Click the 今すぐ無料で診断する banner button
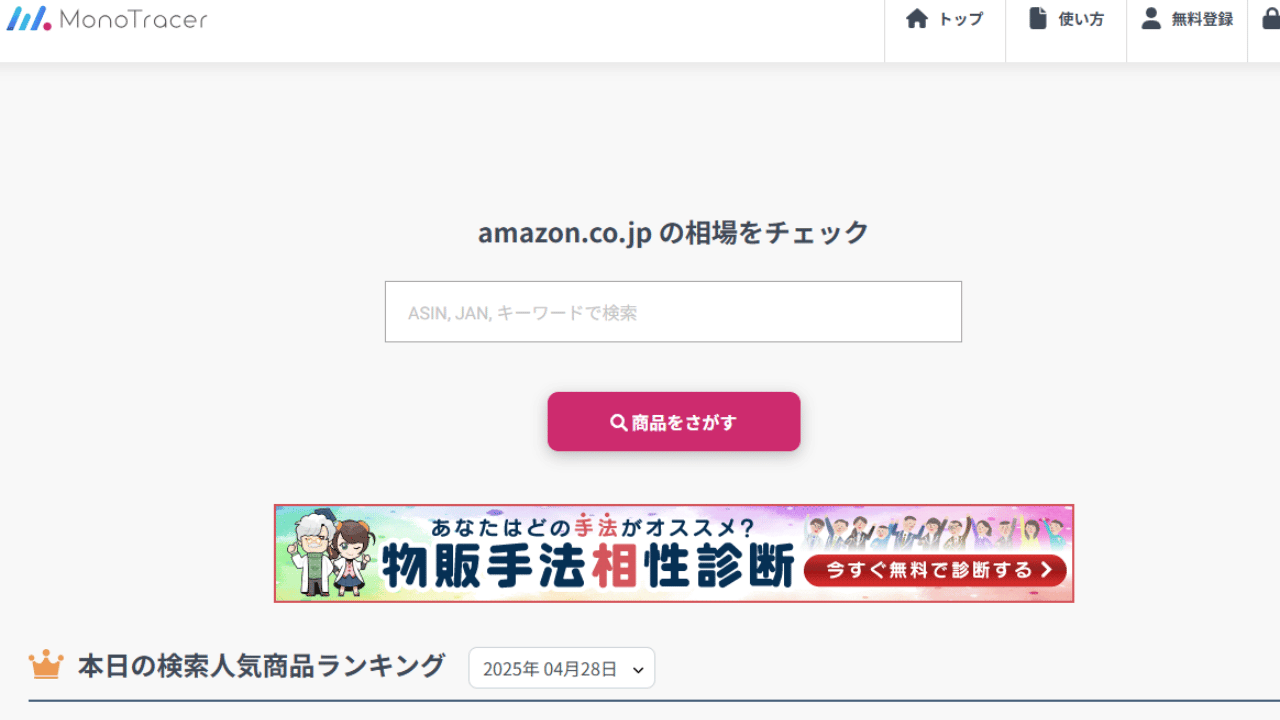 click(x=935, y=570)
